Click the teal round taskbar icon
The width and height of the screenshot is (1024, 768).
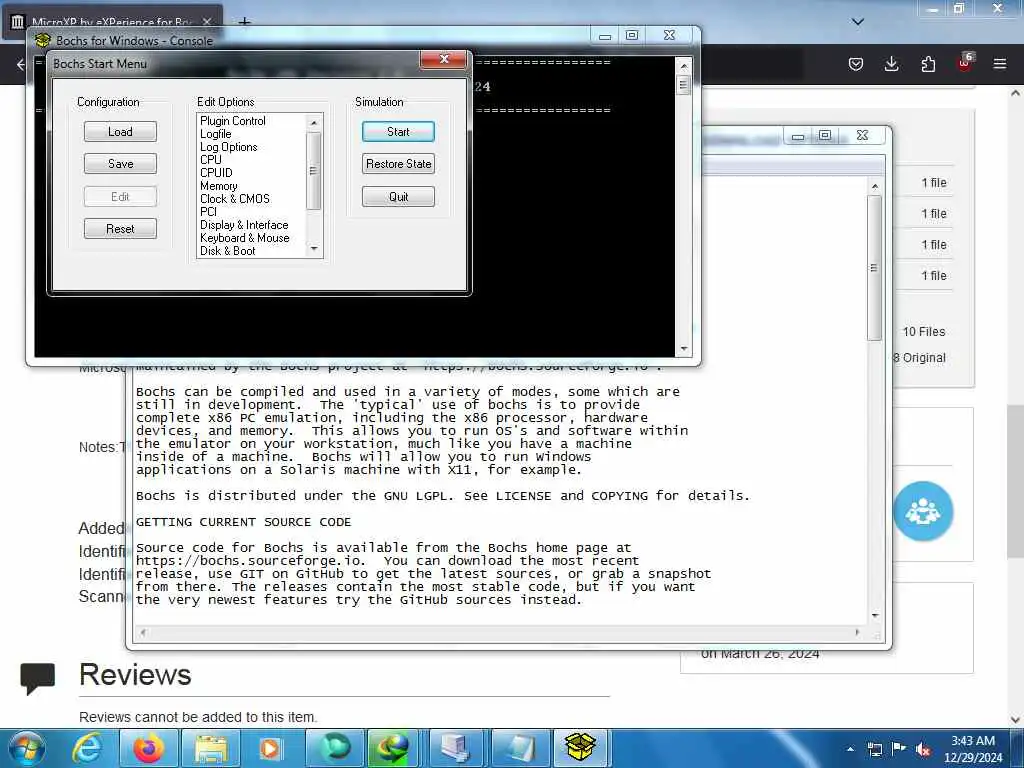pyautogui.click(x=334, y=748)
